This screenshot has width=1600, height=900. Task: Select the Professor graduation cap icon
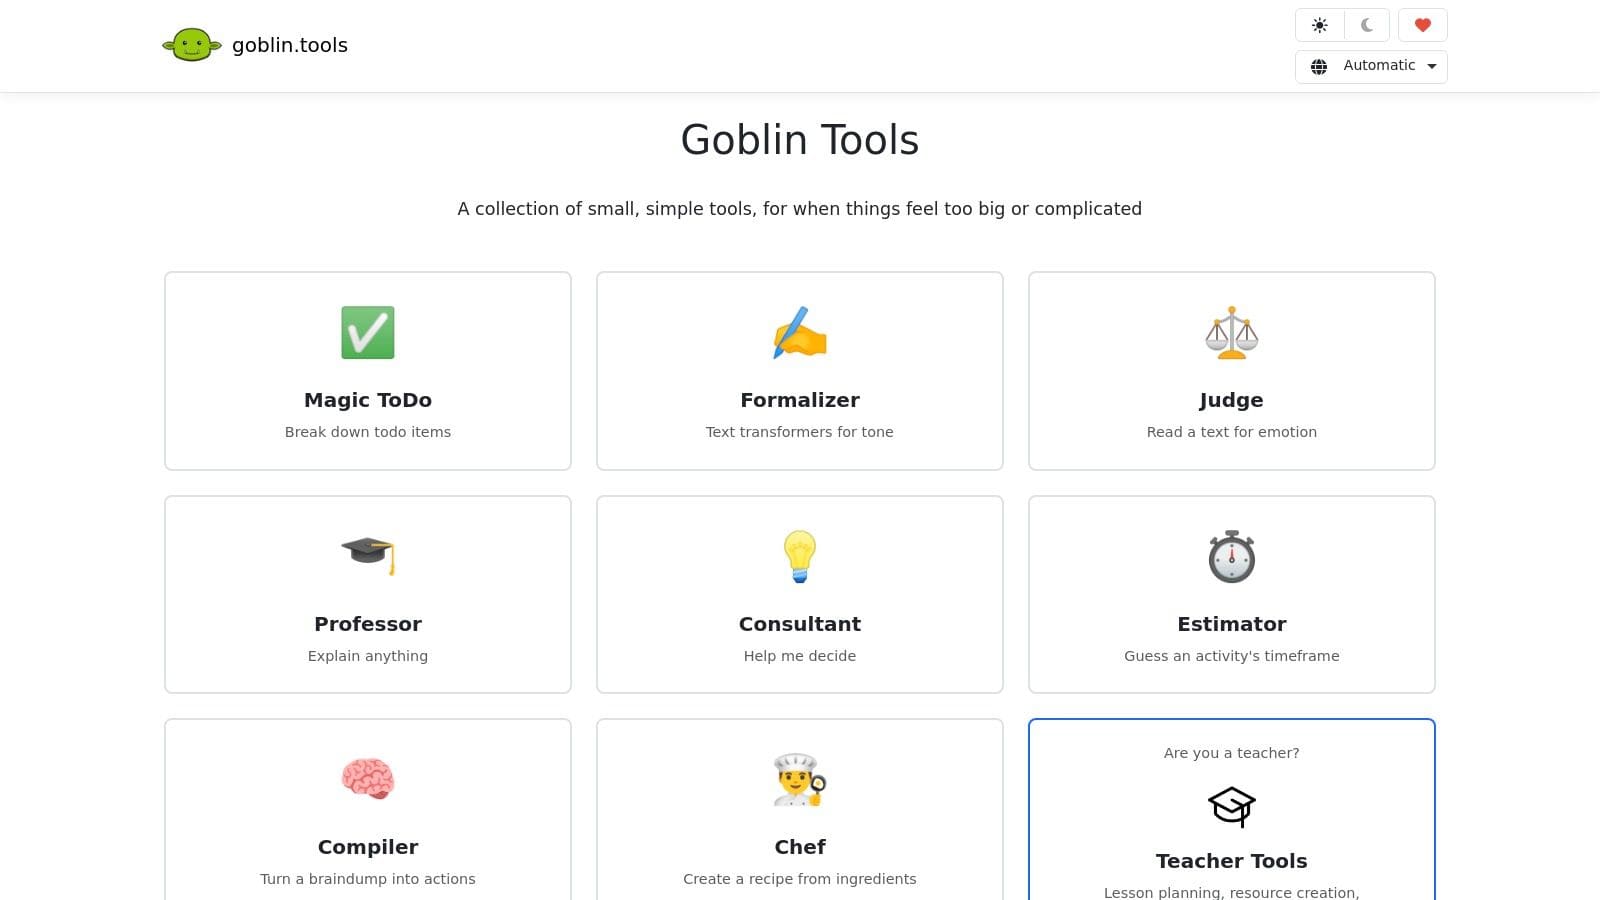click(367, 556)
